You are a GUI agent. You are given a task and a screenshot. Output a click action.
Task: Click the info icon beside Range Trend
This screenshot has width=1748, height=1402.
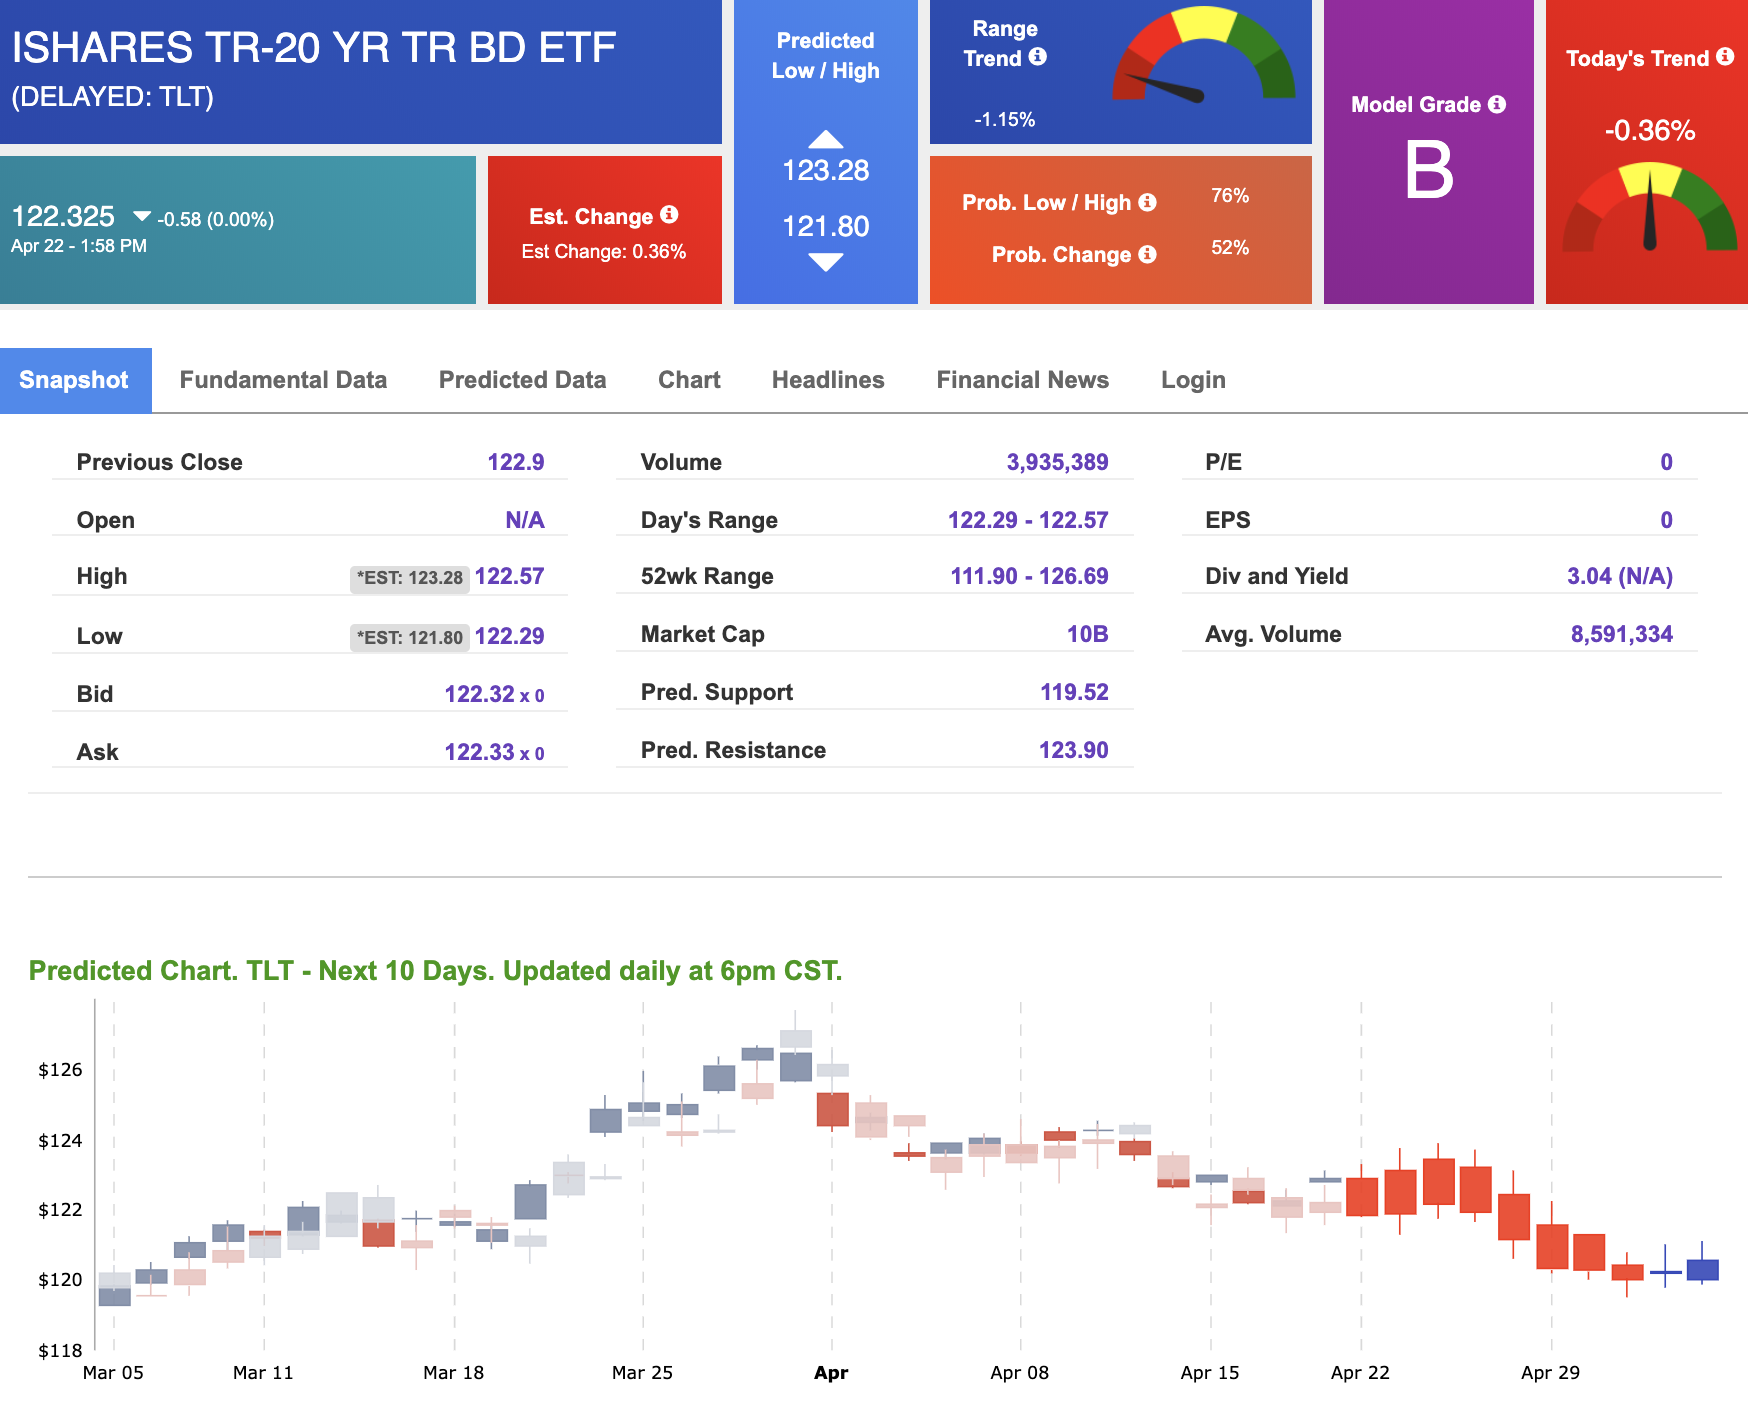coord(1038,57)
